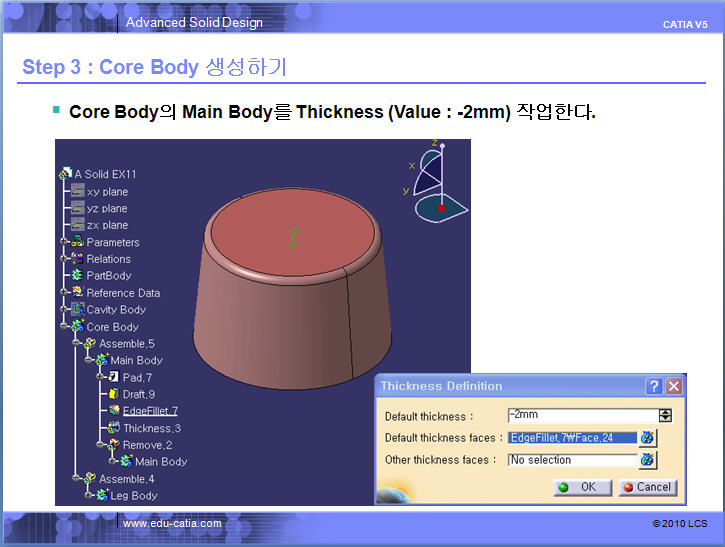Click the Thickness Definition help question mark
The image size is (725, 547).
pyautogui.click(x=654, y=386)
